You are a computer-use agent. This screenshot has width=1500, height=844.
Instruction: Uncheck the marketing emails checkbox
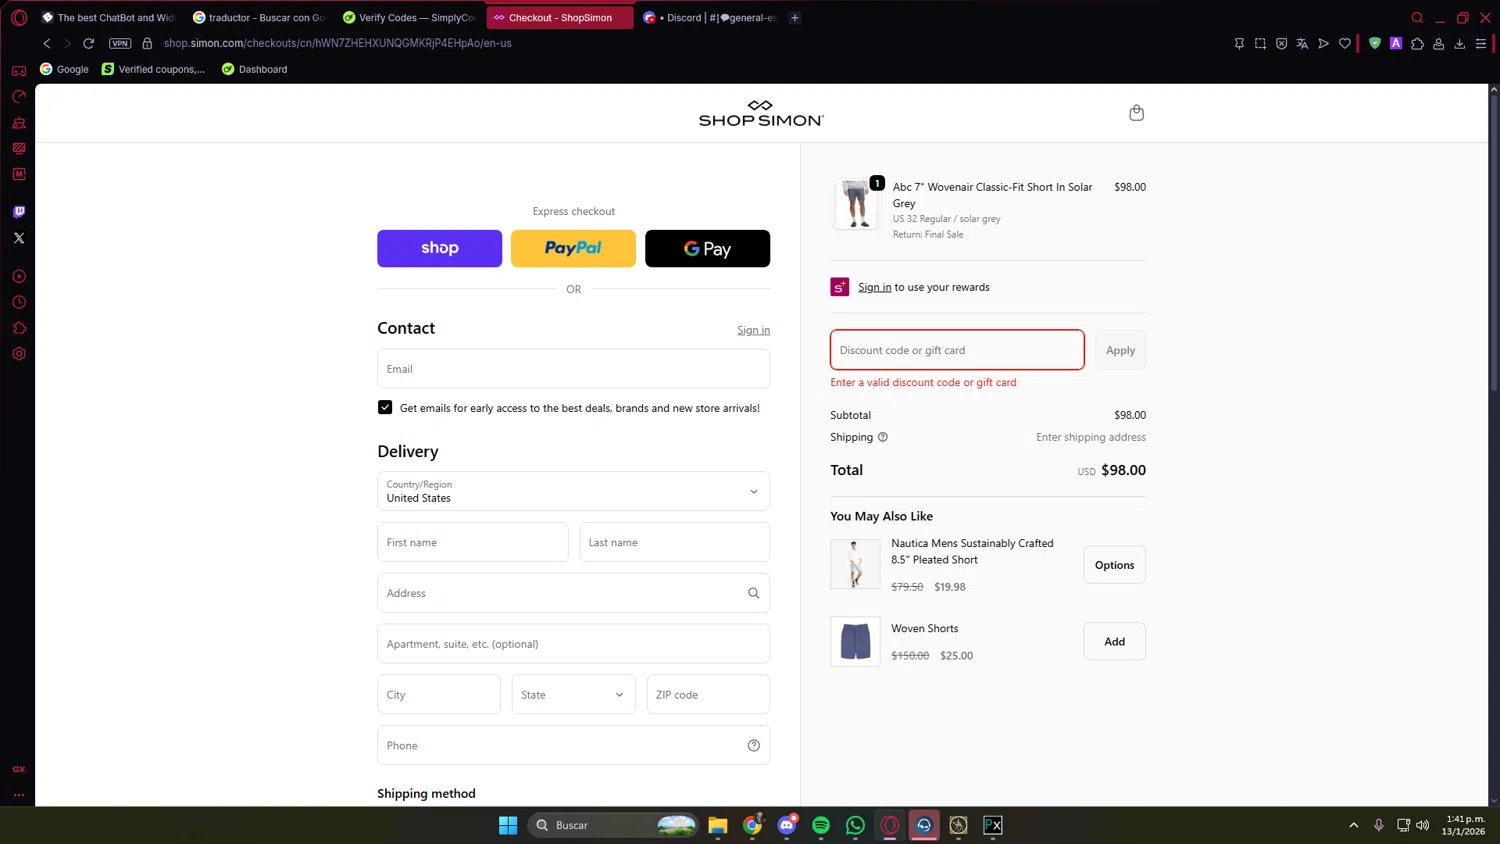pos(385,407)
